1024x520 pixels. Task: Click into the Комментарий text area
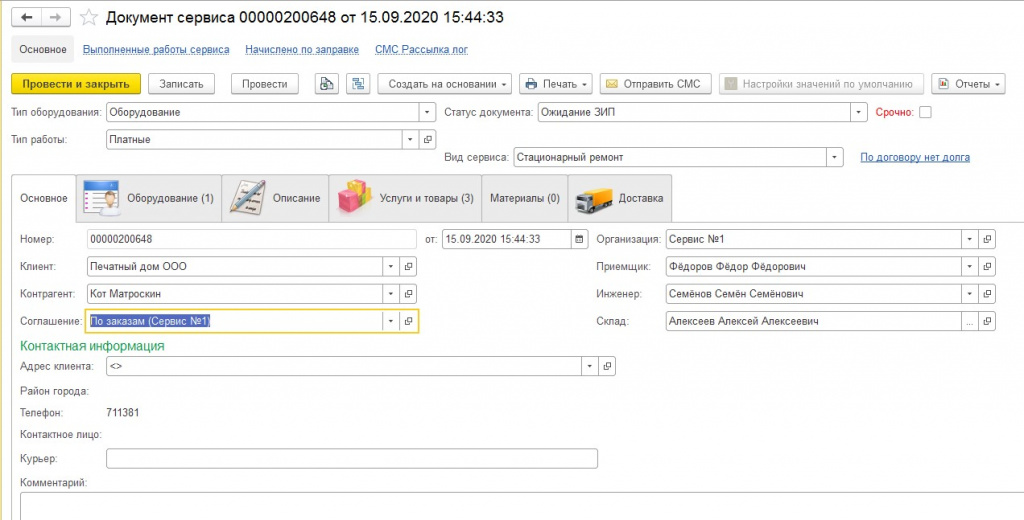coord(521,506)
